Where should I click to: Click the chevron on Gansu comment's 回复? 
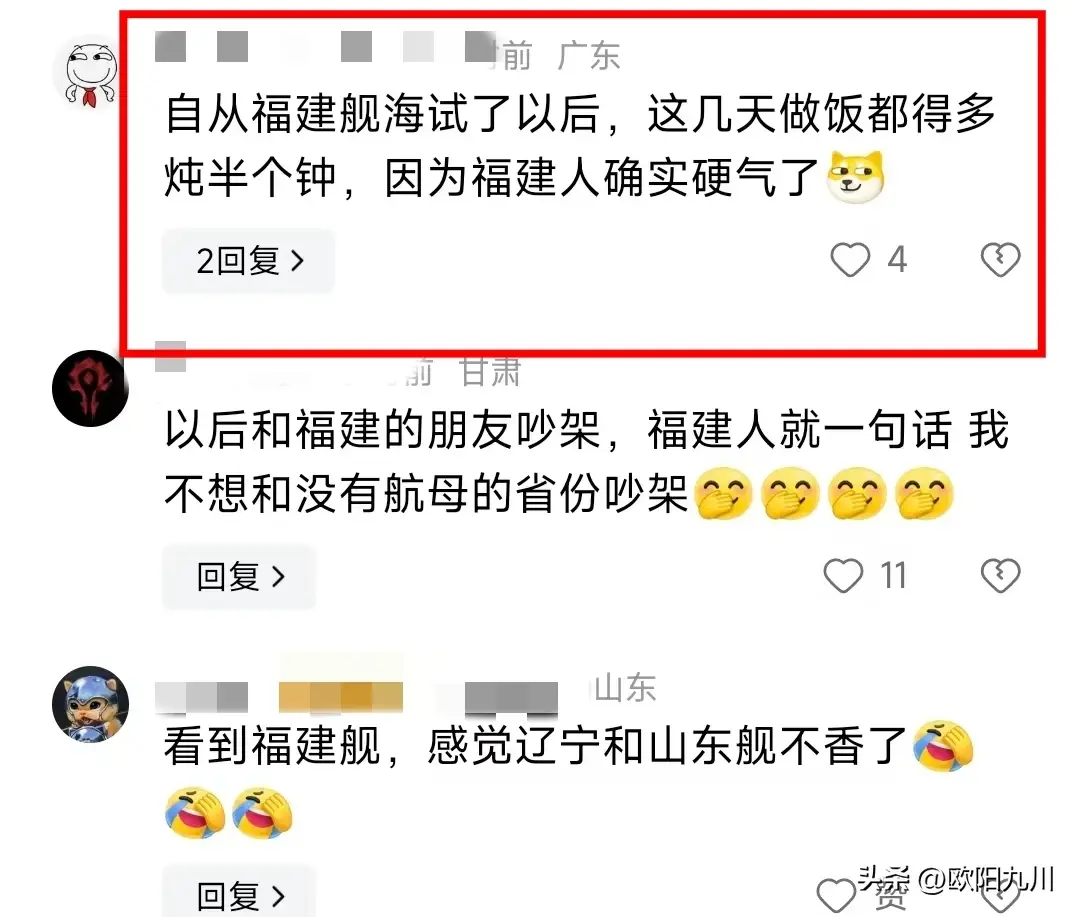(x=278, y=576)
